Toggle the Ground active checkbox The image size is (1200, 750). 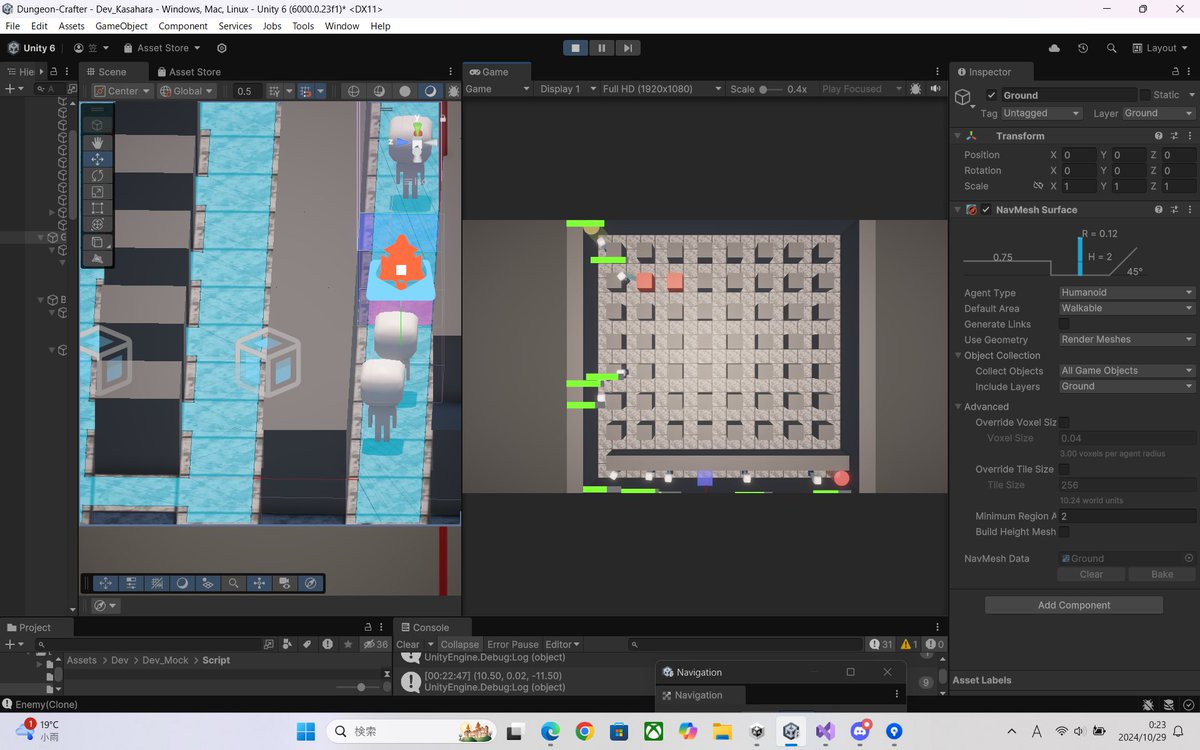[x=991, y=95]
